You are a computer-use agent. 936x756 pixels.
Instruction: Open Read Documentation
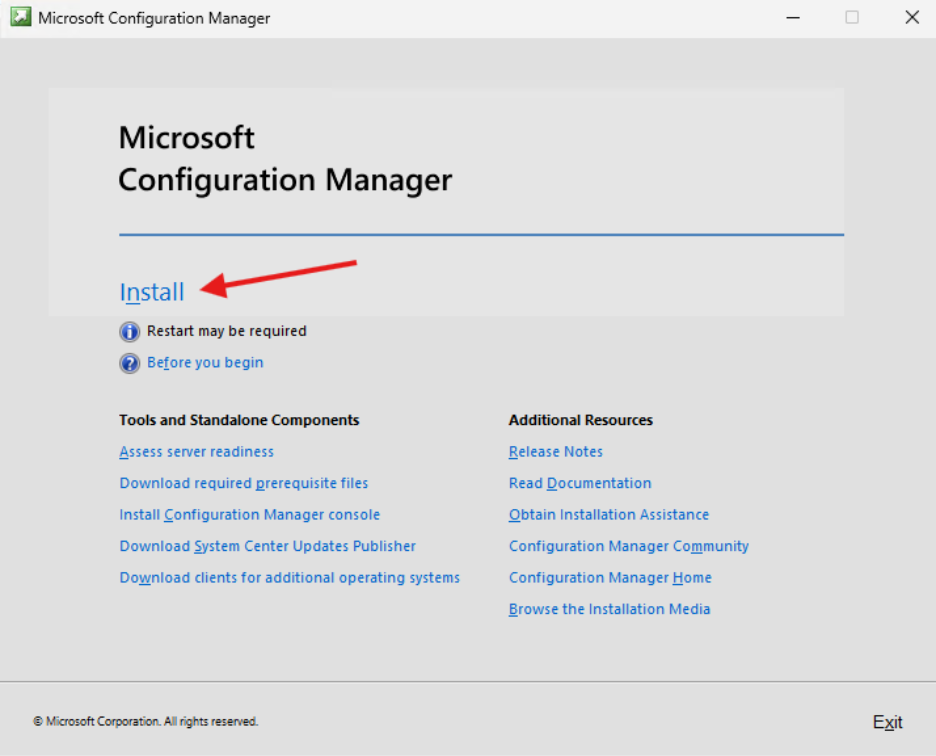point(580,482)
